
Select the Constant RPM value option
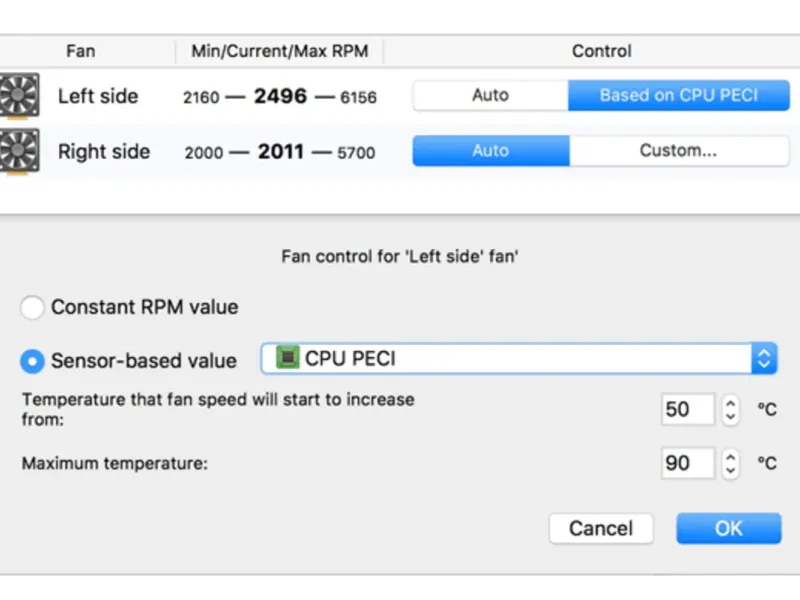(32, 307)
